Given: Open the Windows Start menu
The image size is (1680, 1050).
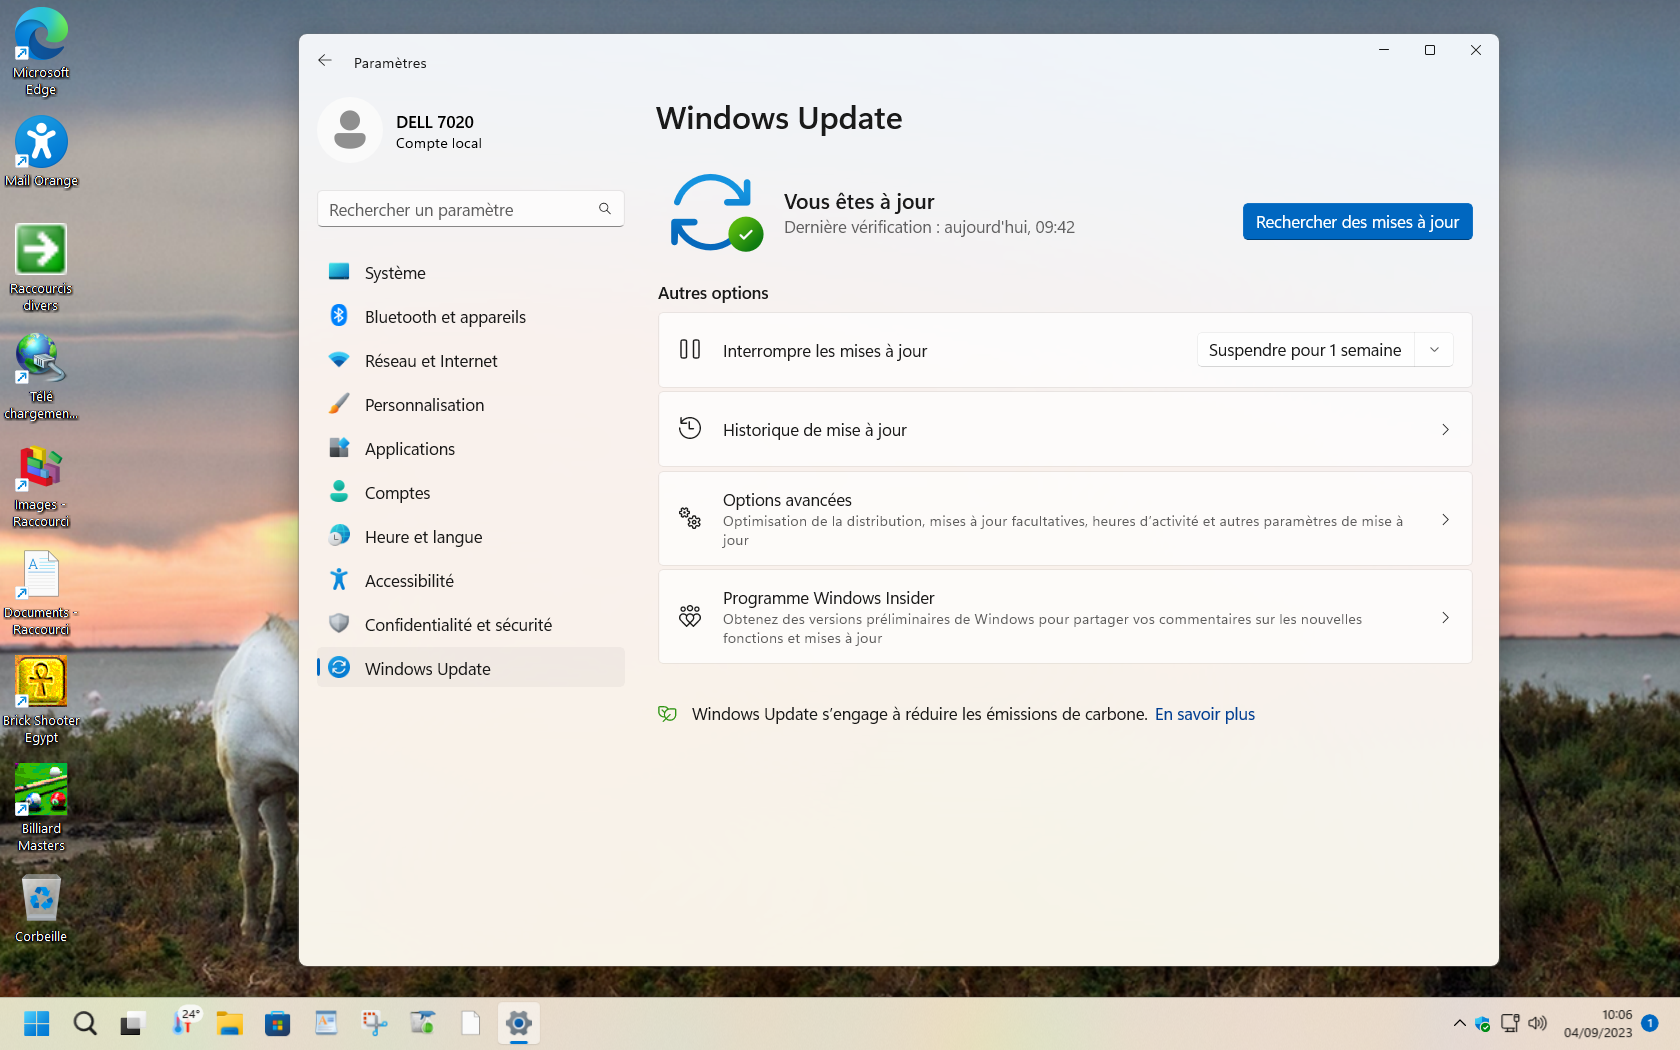Looking at the screenshot, I should (37, 1023).
